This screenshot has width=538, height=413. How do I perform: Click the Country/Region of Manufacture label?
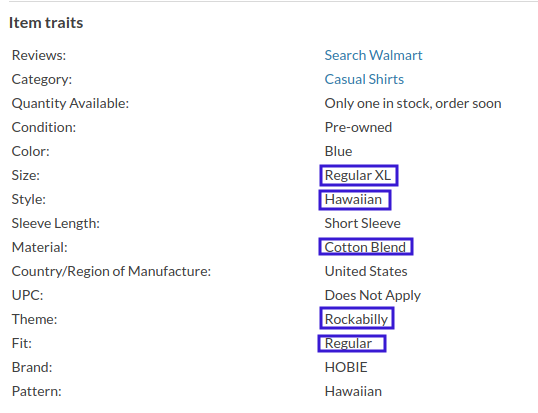click(111, 271)
